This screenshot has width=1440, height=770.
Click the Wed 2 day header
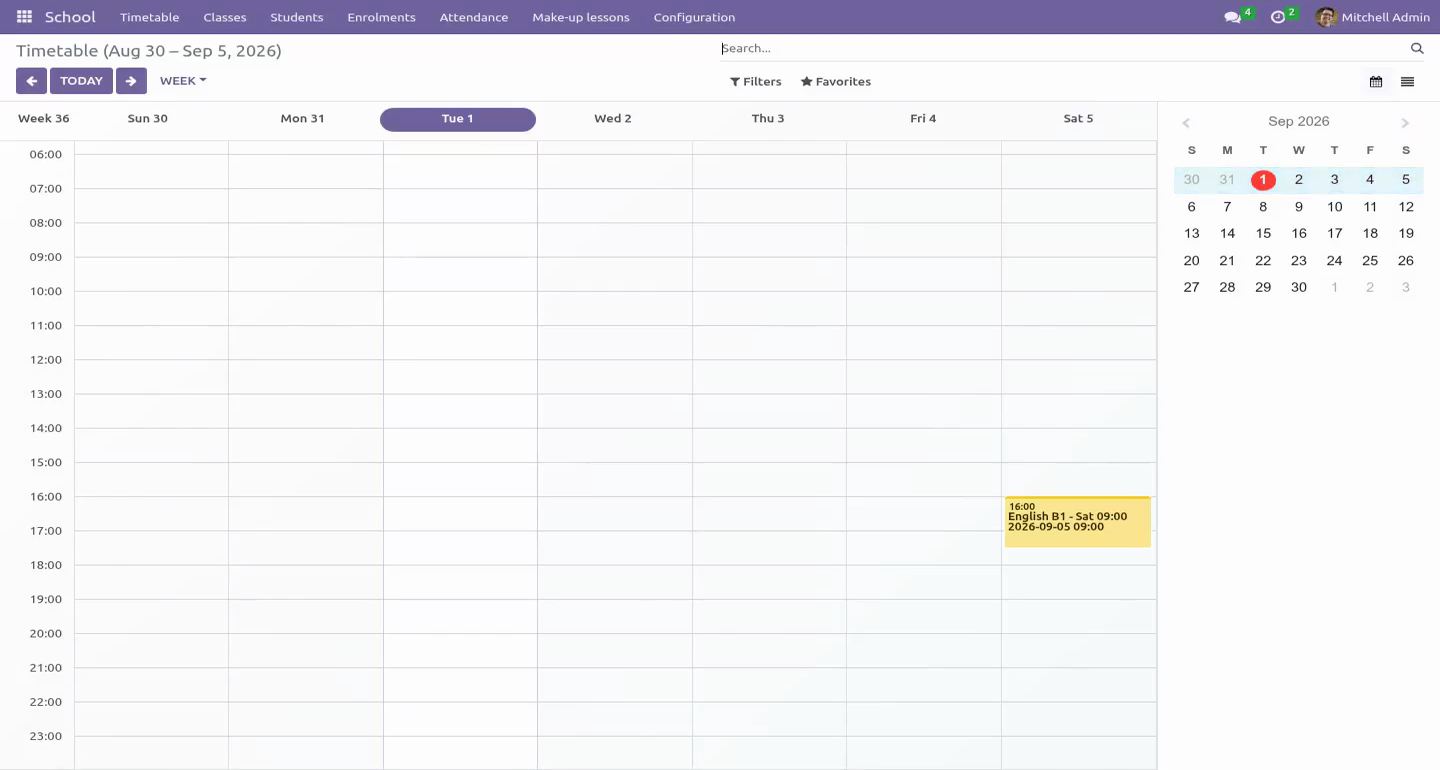pyautogui.click(x=613, y=119)
